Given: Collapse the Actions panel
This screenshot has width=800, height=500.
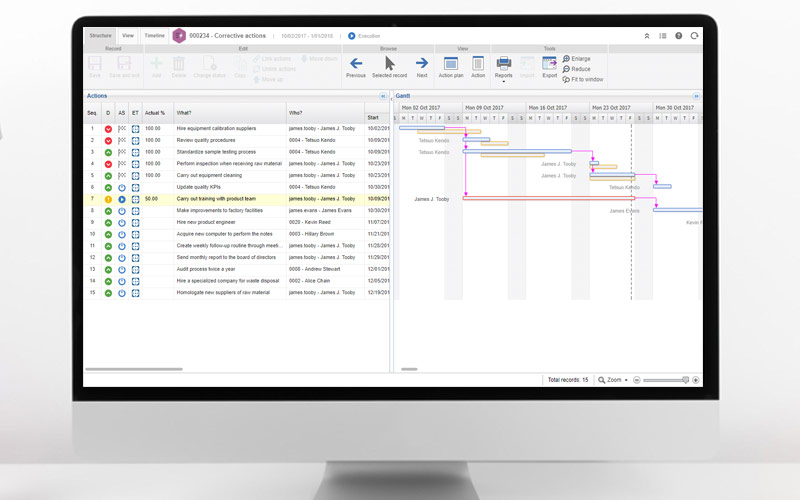Looking at the screenshot, I should point(383,96).
